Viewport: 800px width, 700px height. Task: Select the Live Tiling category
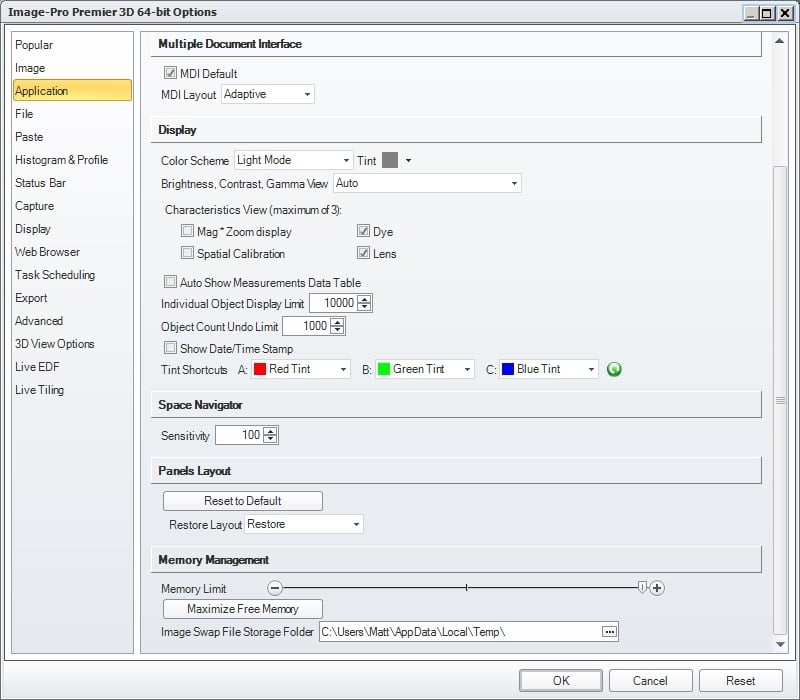72,389
